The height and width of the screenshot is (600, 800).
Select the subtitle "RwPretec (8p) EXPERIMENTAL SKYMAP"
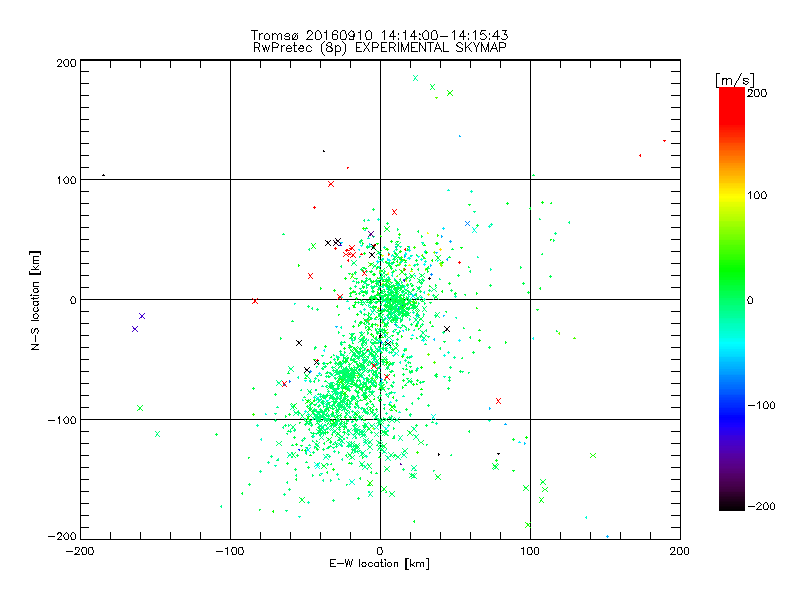coord(379,47)
